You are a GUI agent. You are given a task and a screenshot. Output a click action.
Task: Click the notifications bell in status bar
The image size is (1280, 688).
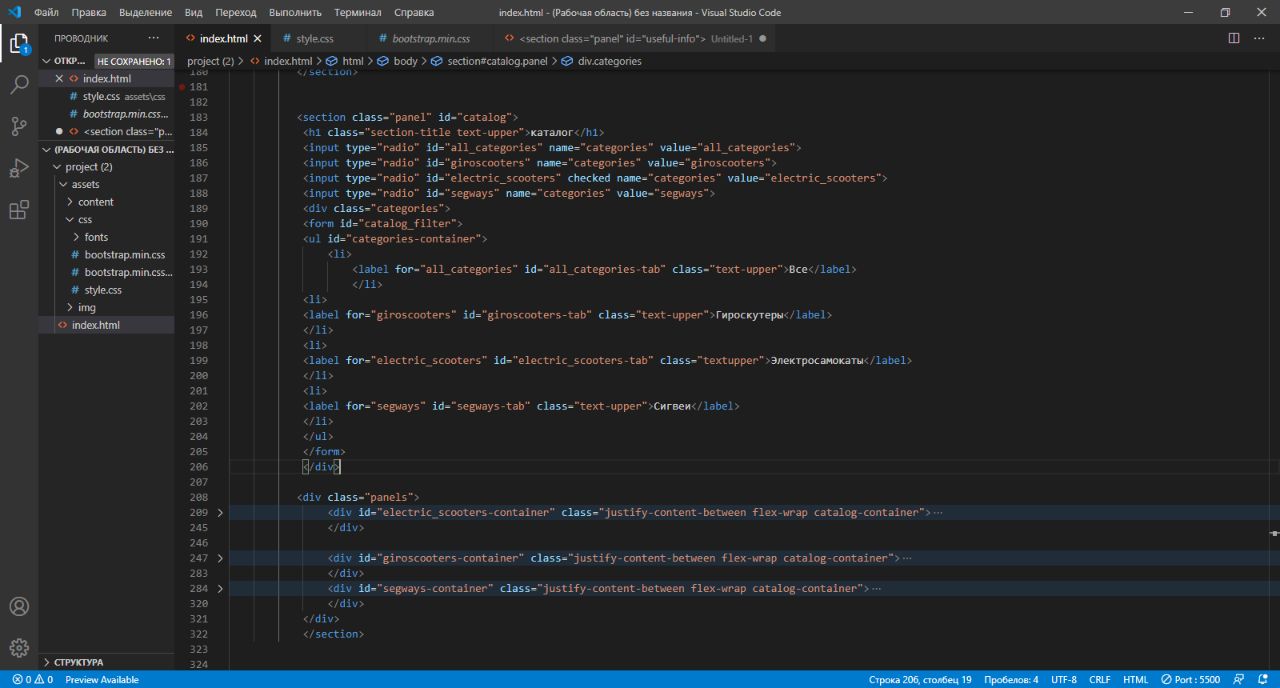tap(1263, 680)
